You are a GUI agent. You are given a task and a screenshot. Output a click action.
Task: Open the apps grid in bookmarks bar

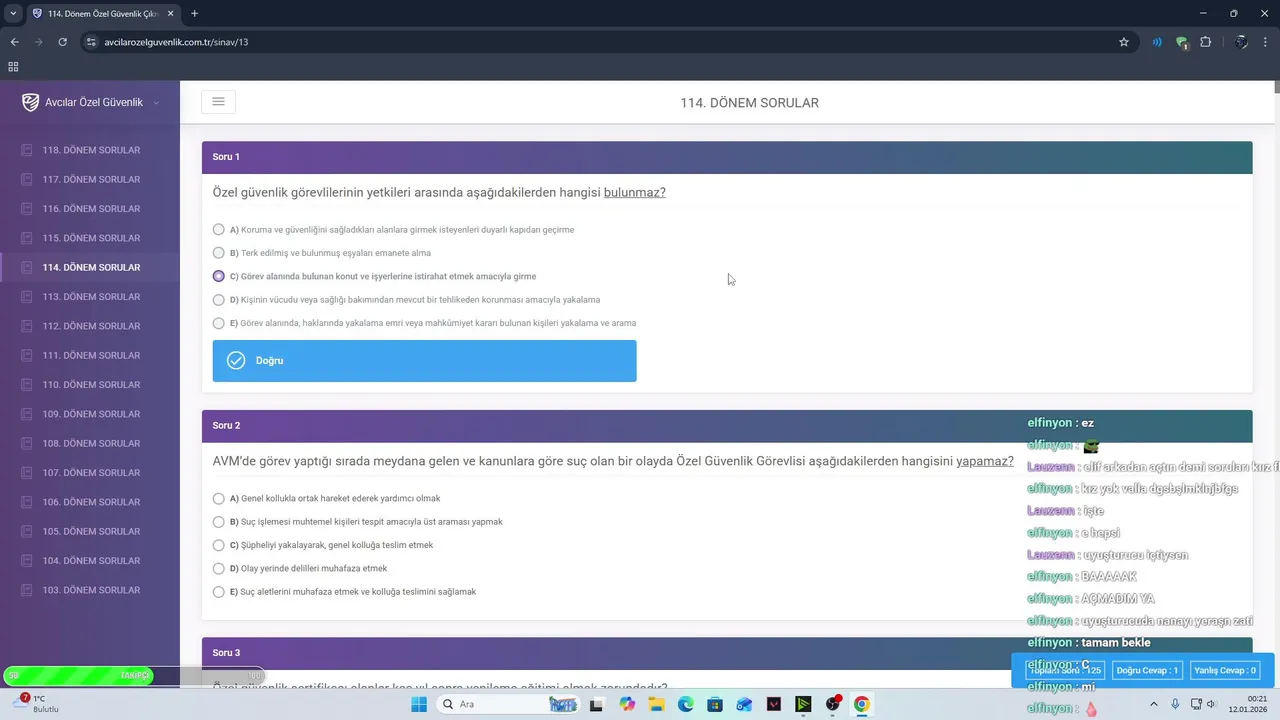[x=13, y=67]
